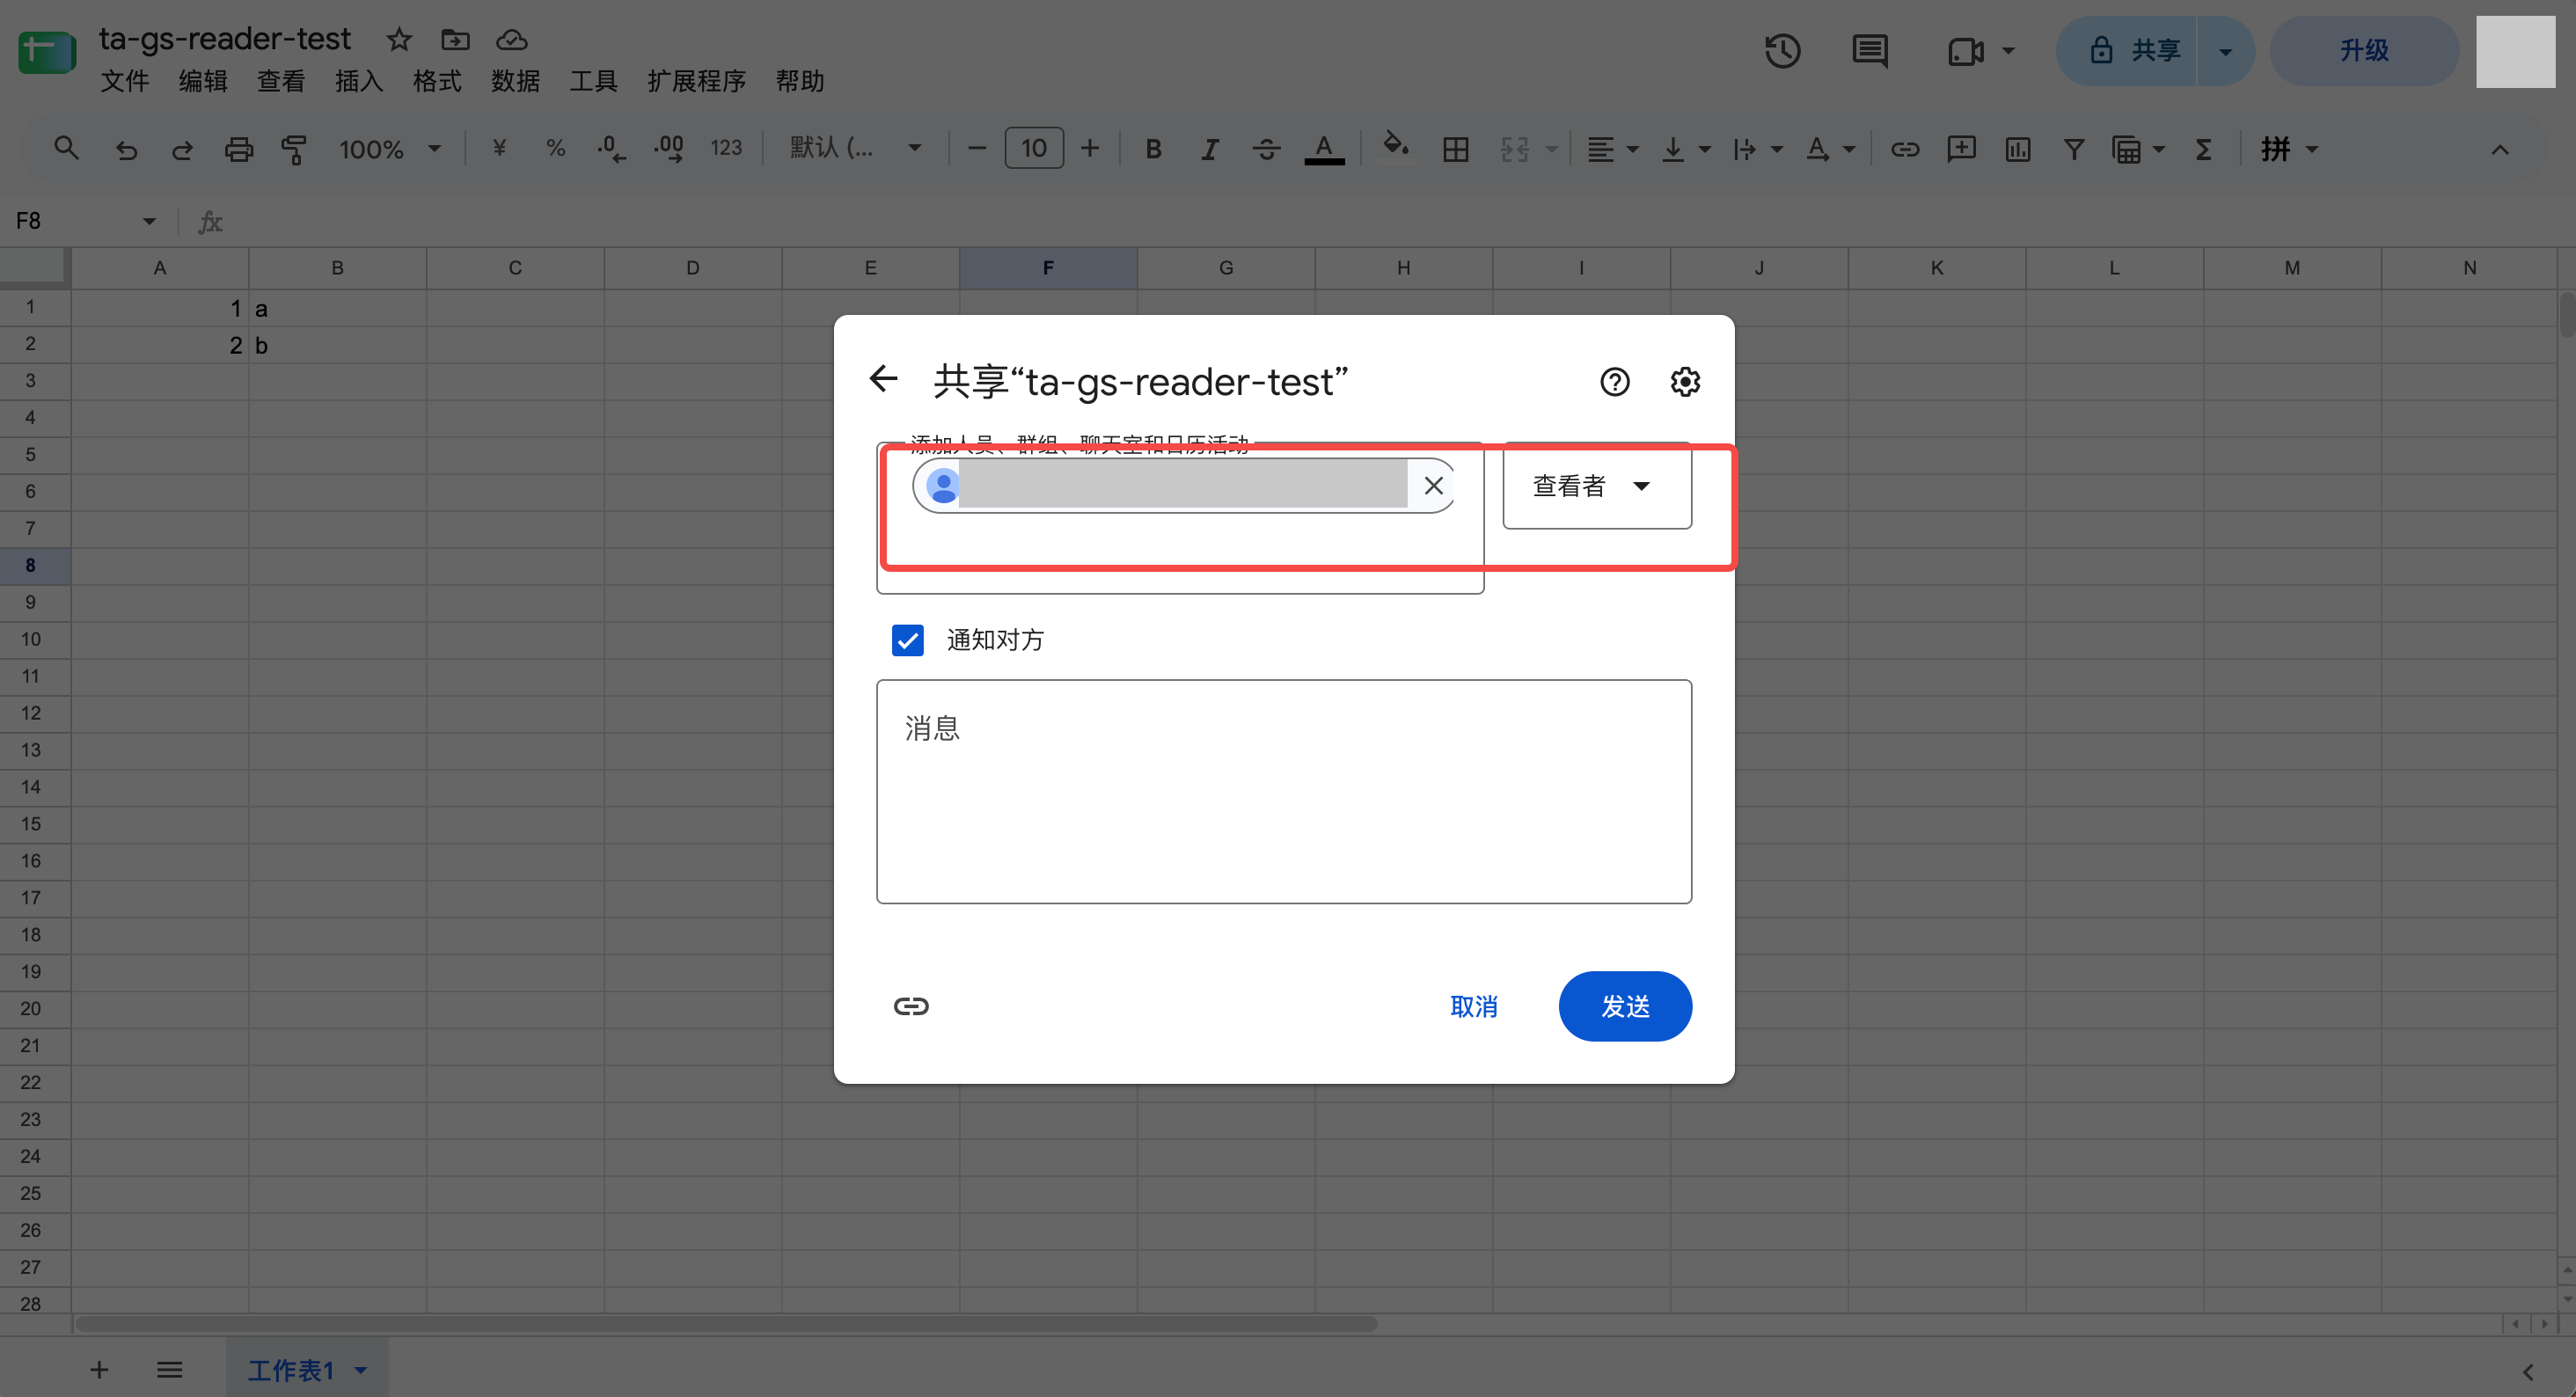The height and width of the screenshot is (1397, 2576).
Task: Copy link using the chain icon in dialog
Action: click(911, 1006)
